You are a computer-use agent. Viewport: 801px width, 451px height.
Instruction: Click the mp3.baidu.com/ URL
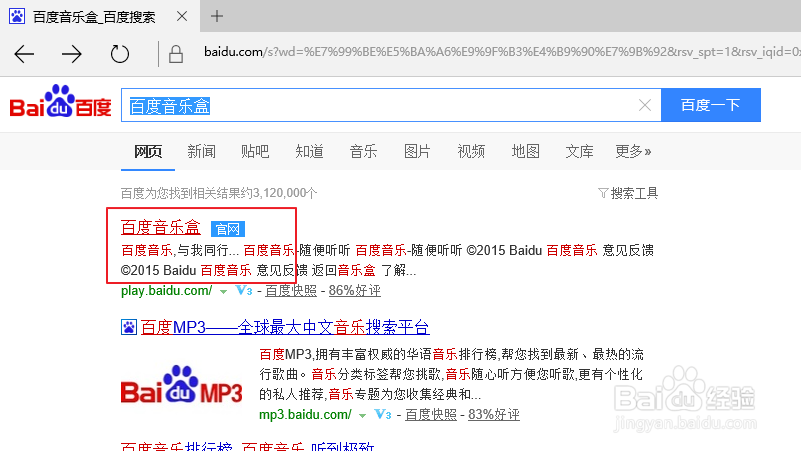(x=305, y=414)
